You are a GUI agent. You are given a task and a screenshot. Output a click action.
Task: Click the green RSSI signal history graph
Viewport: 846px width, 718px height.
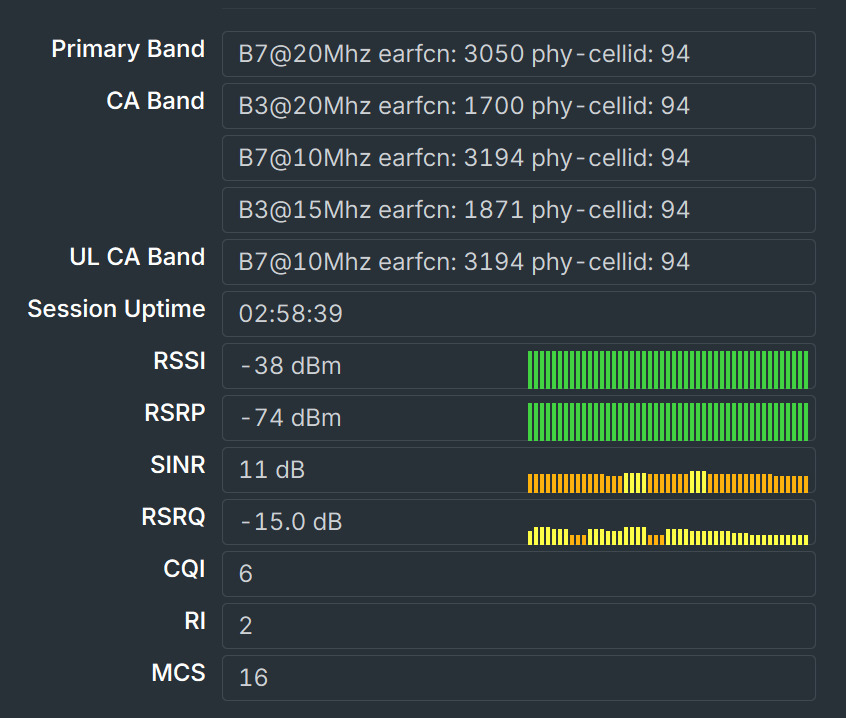pos(668,370)
